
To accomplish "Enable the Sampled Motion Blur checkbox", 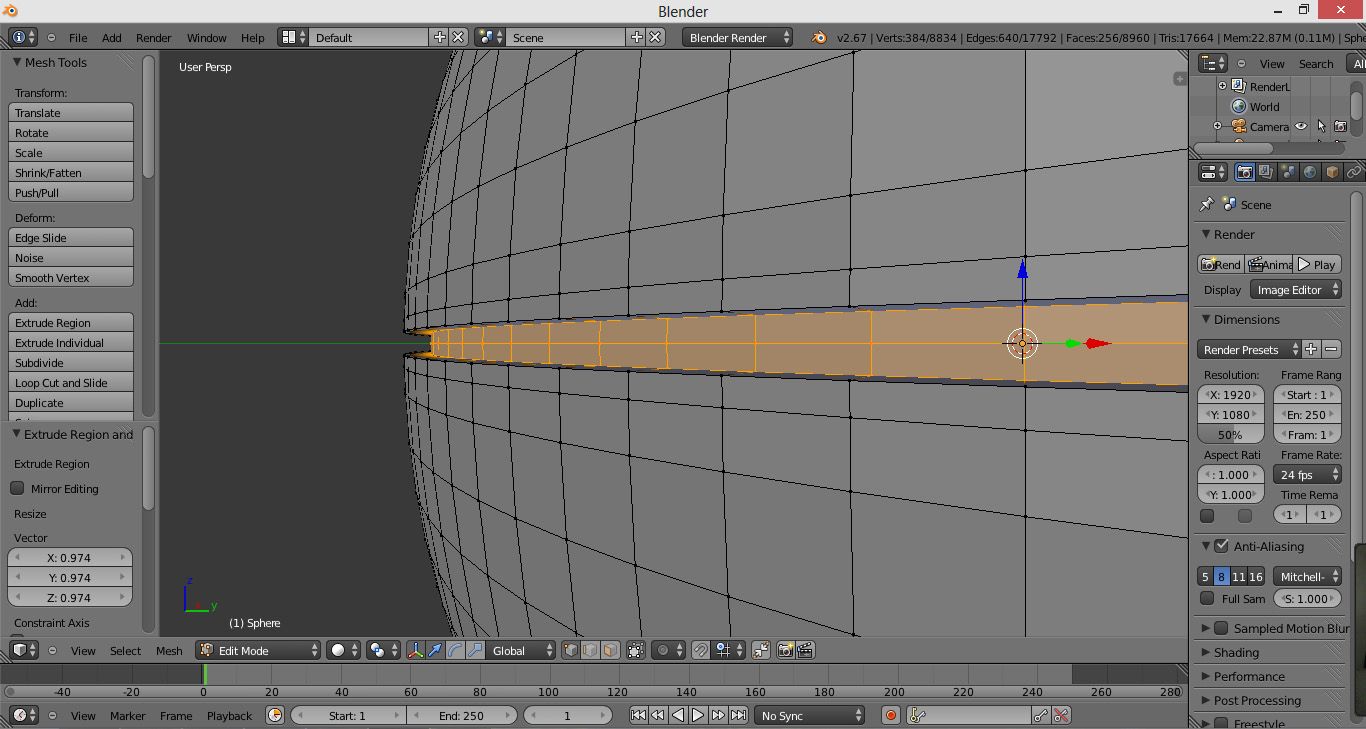I will (x=1221, y=628).
